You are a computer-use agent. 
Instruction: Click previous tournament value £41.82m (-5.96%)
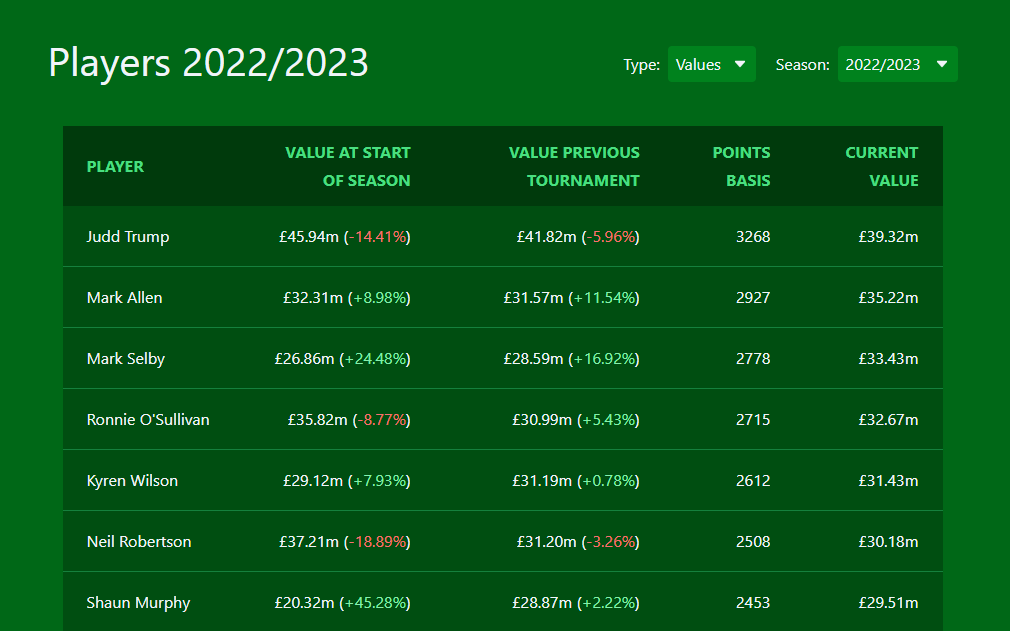[x=578, y=237]
